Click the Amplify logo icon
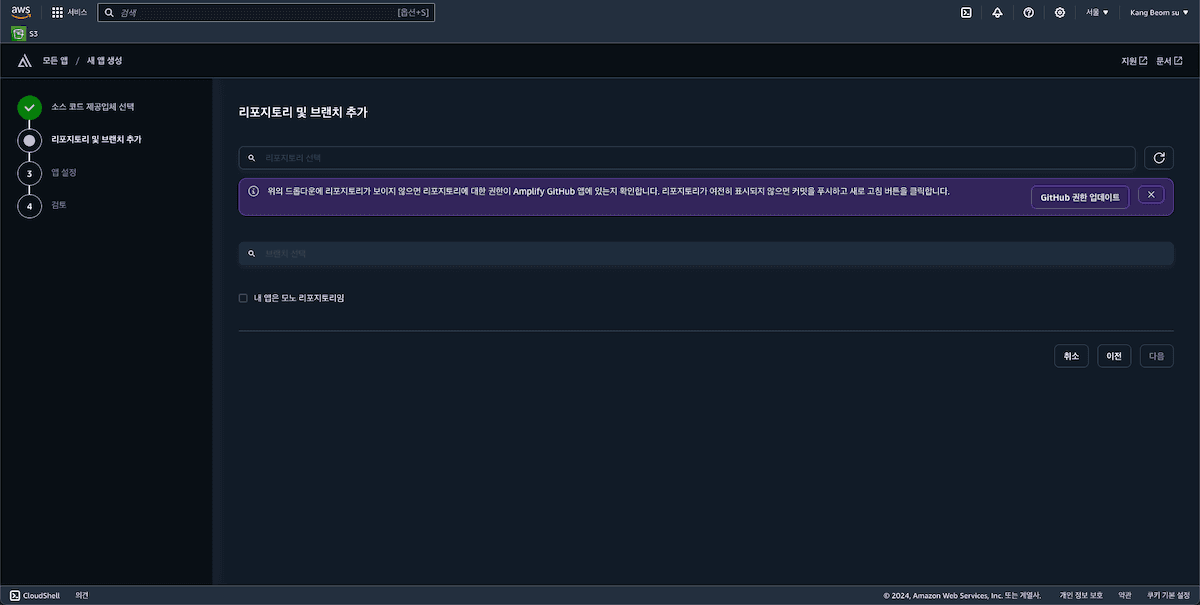This screenshot has height=605, width=1200. (25, 61)
